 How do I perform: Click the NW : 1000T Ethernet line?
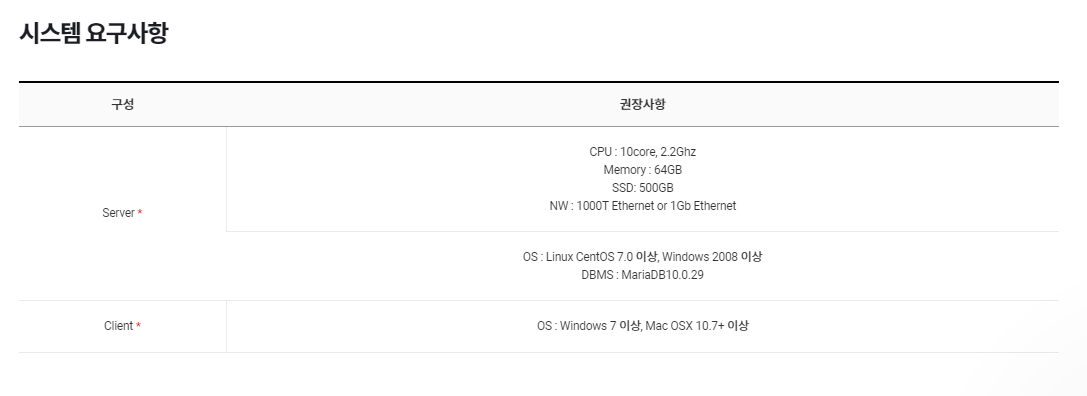coord(643,206)
